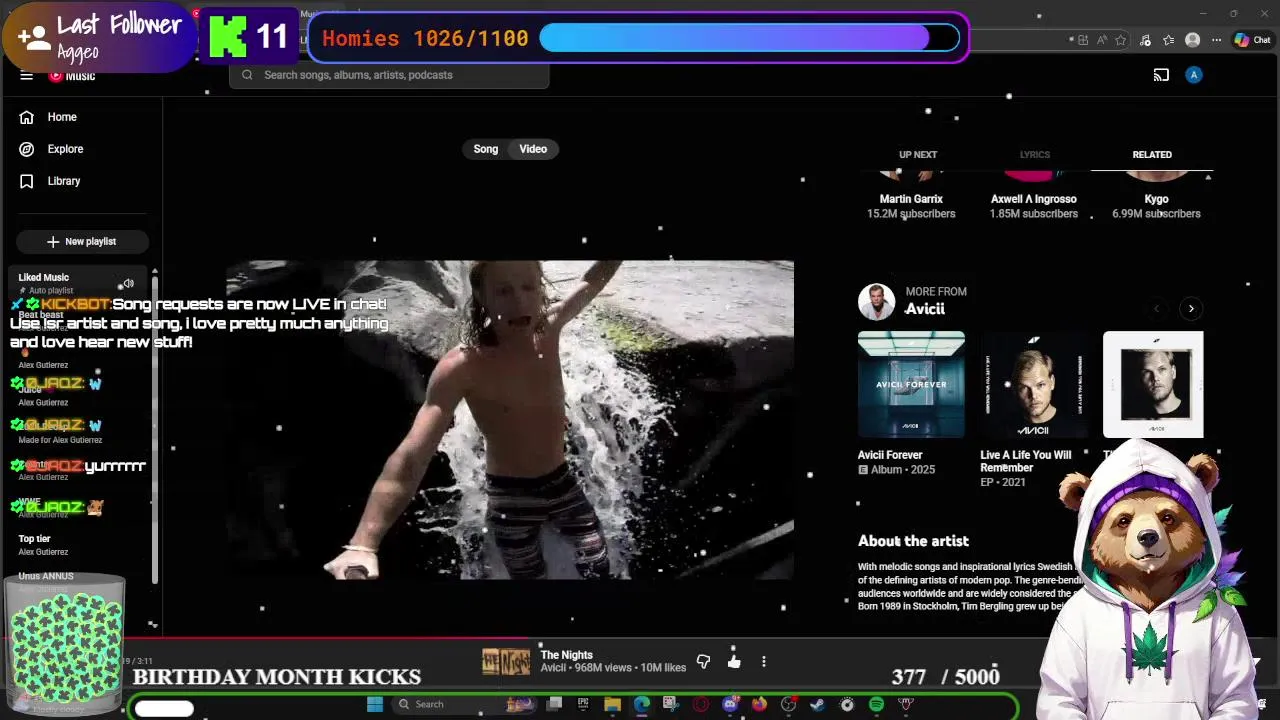Open the blue 'A' account avatar menu

pos(1193,75)
